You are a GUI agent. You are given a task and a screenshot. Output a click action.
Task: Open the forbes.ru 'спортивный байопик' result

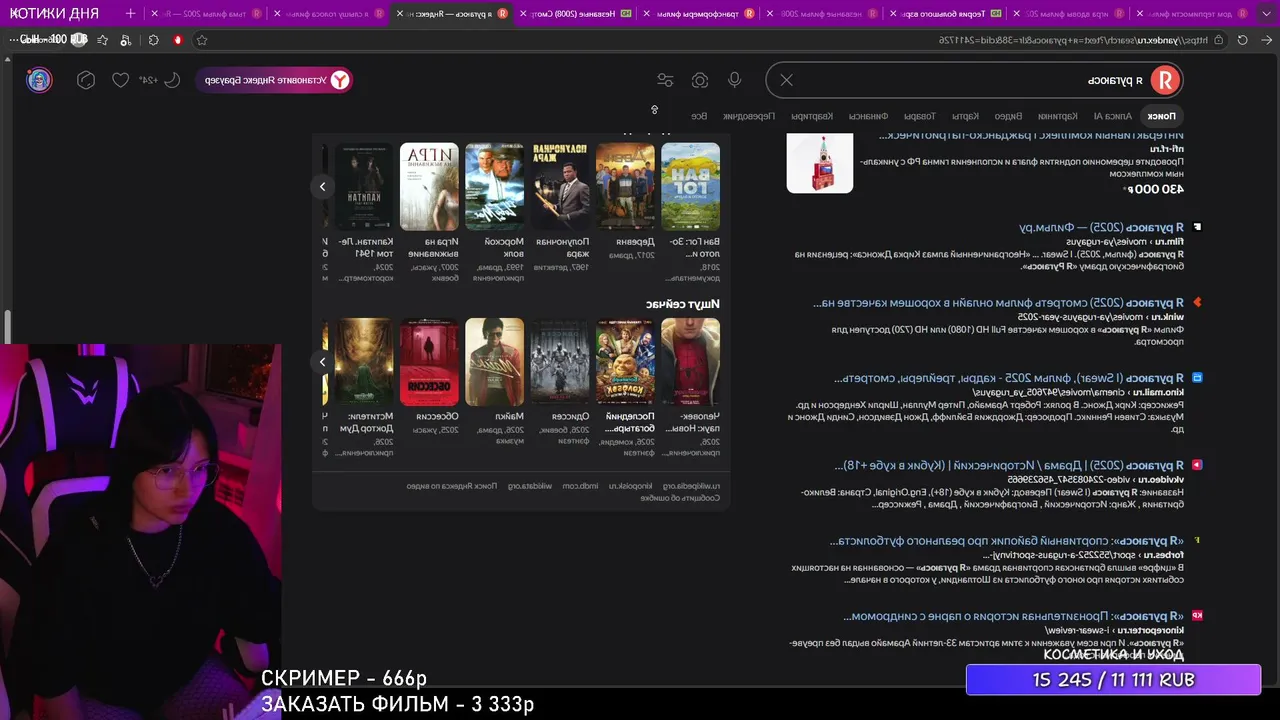pos(1007,541)
